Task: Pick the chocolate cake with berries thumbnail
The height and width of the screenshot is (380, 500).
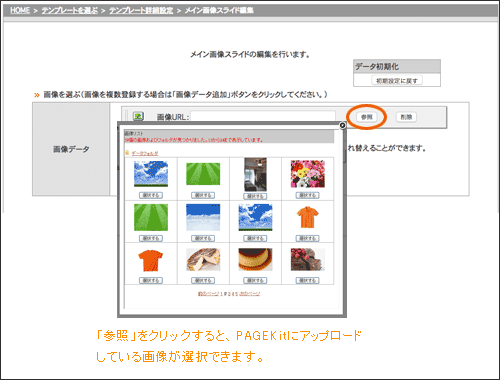Action: click(307, 259)
